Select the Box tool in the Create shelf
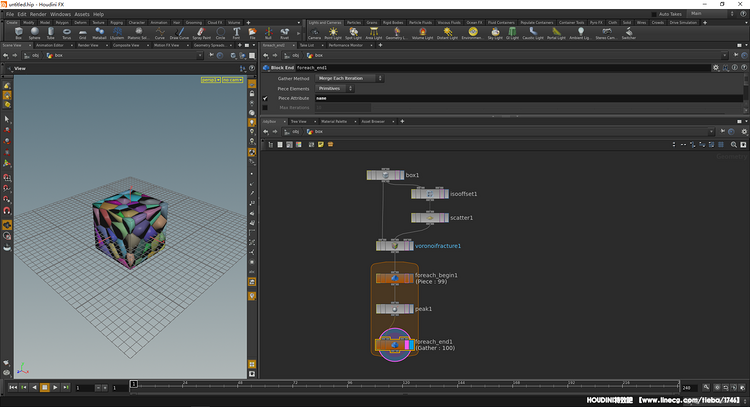750x407 pixels. [x=19, y=33]
